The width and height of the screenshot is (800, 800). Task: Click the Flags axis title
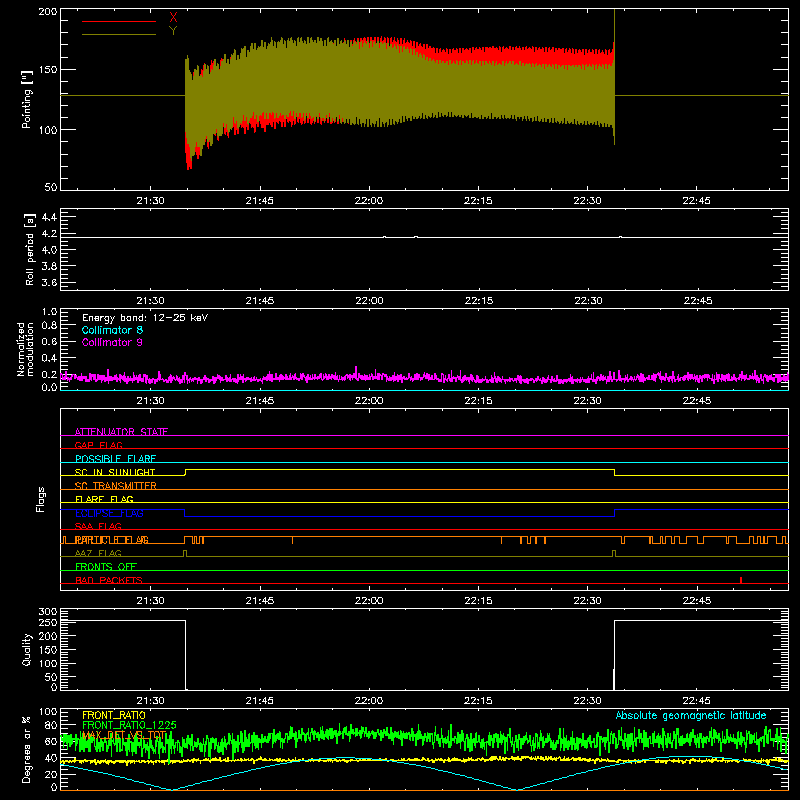[x=41, y=499]
